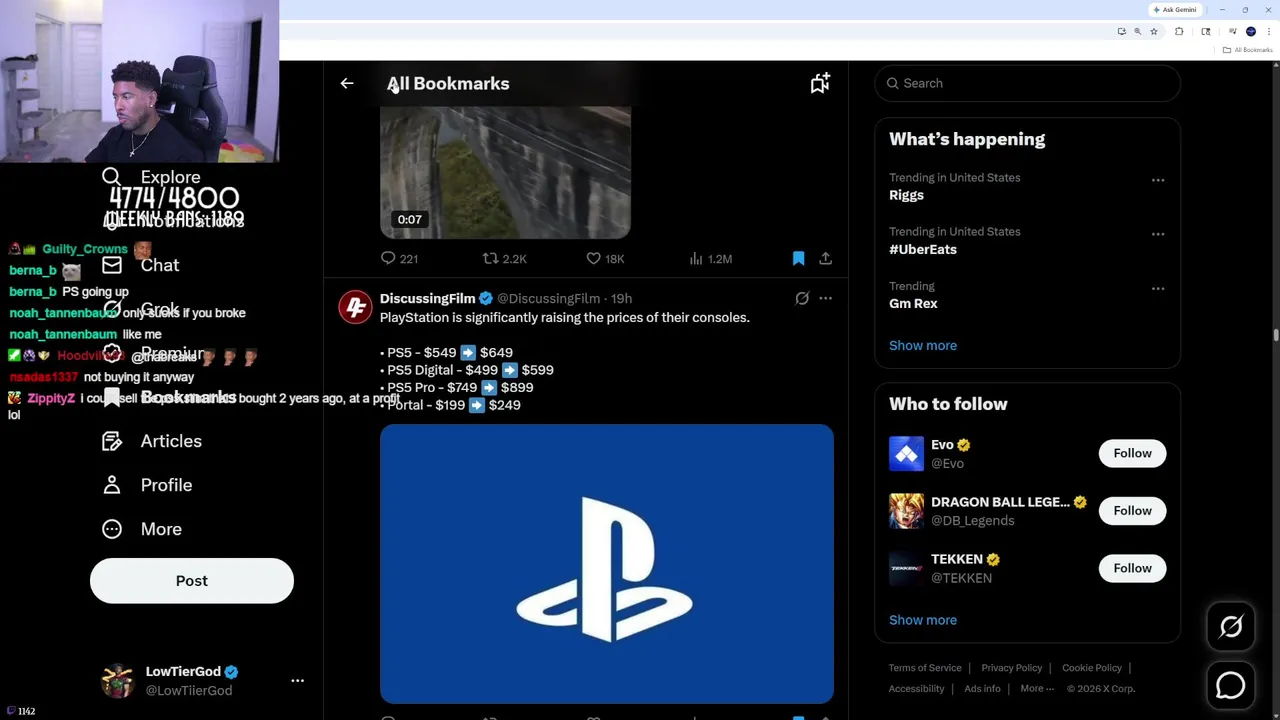Screen dimensions: 1280x720
Task: Open the Ads info footer link
Action: point(982,688)
